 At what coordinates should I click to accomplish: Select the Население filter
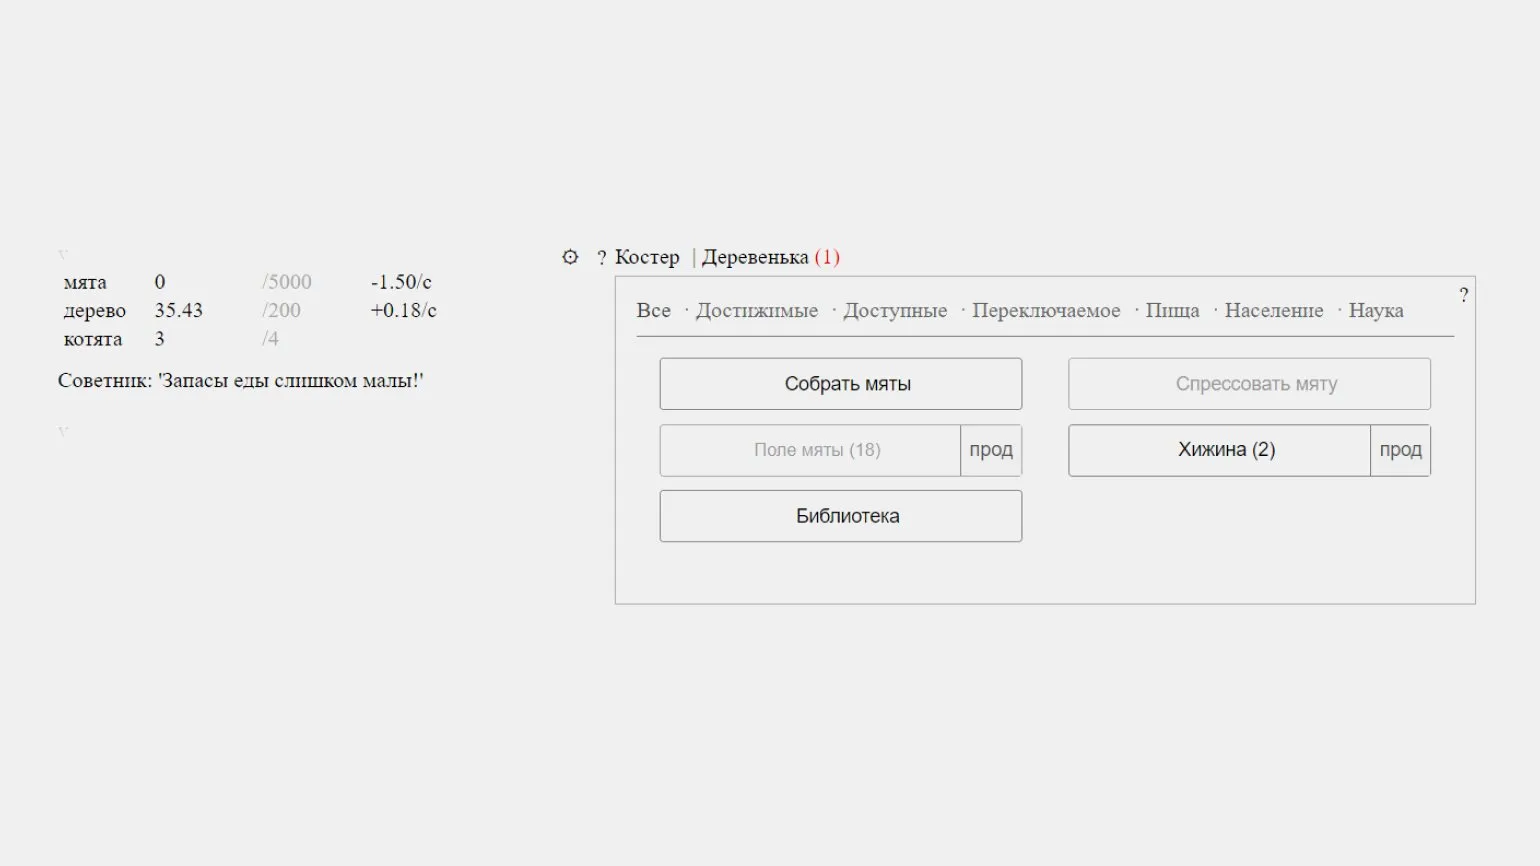[1274, 311]
